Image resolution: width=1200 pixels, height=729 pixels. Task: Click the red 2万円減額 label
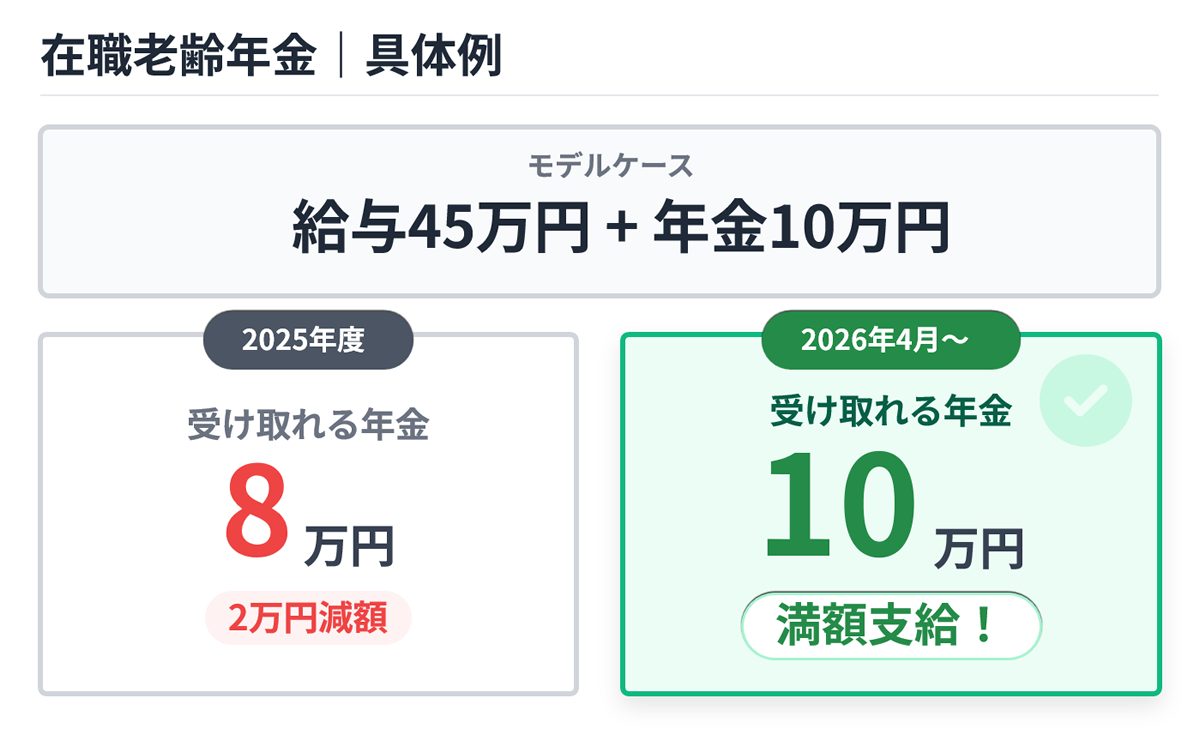(308, 619)
